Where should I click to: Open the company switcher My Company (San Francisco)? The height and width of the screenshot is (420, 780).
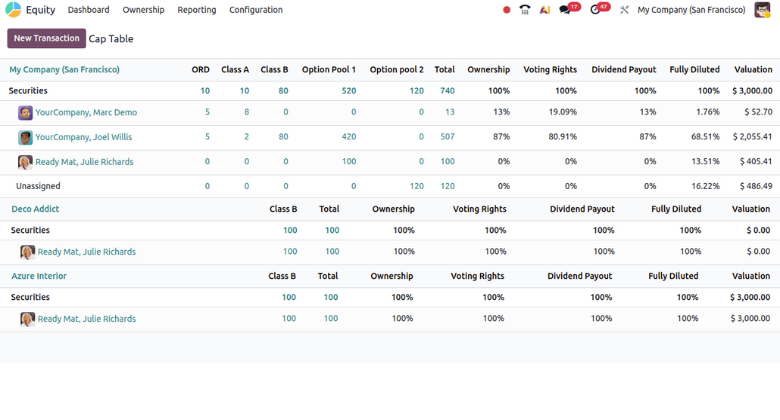[x=691, y=10]
